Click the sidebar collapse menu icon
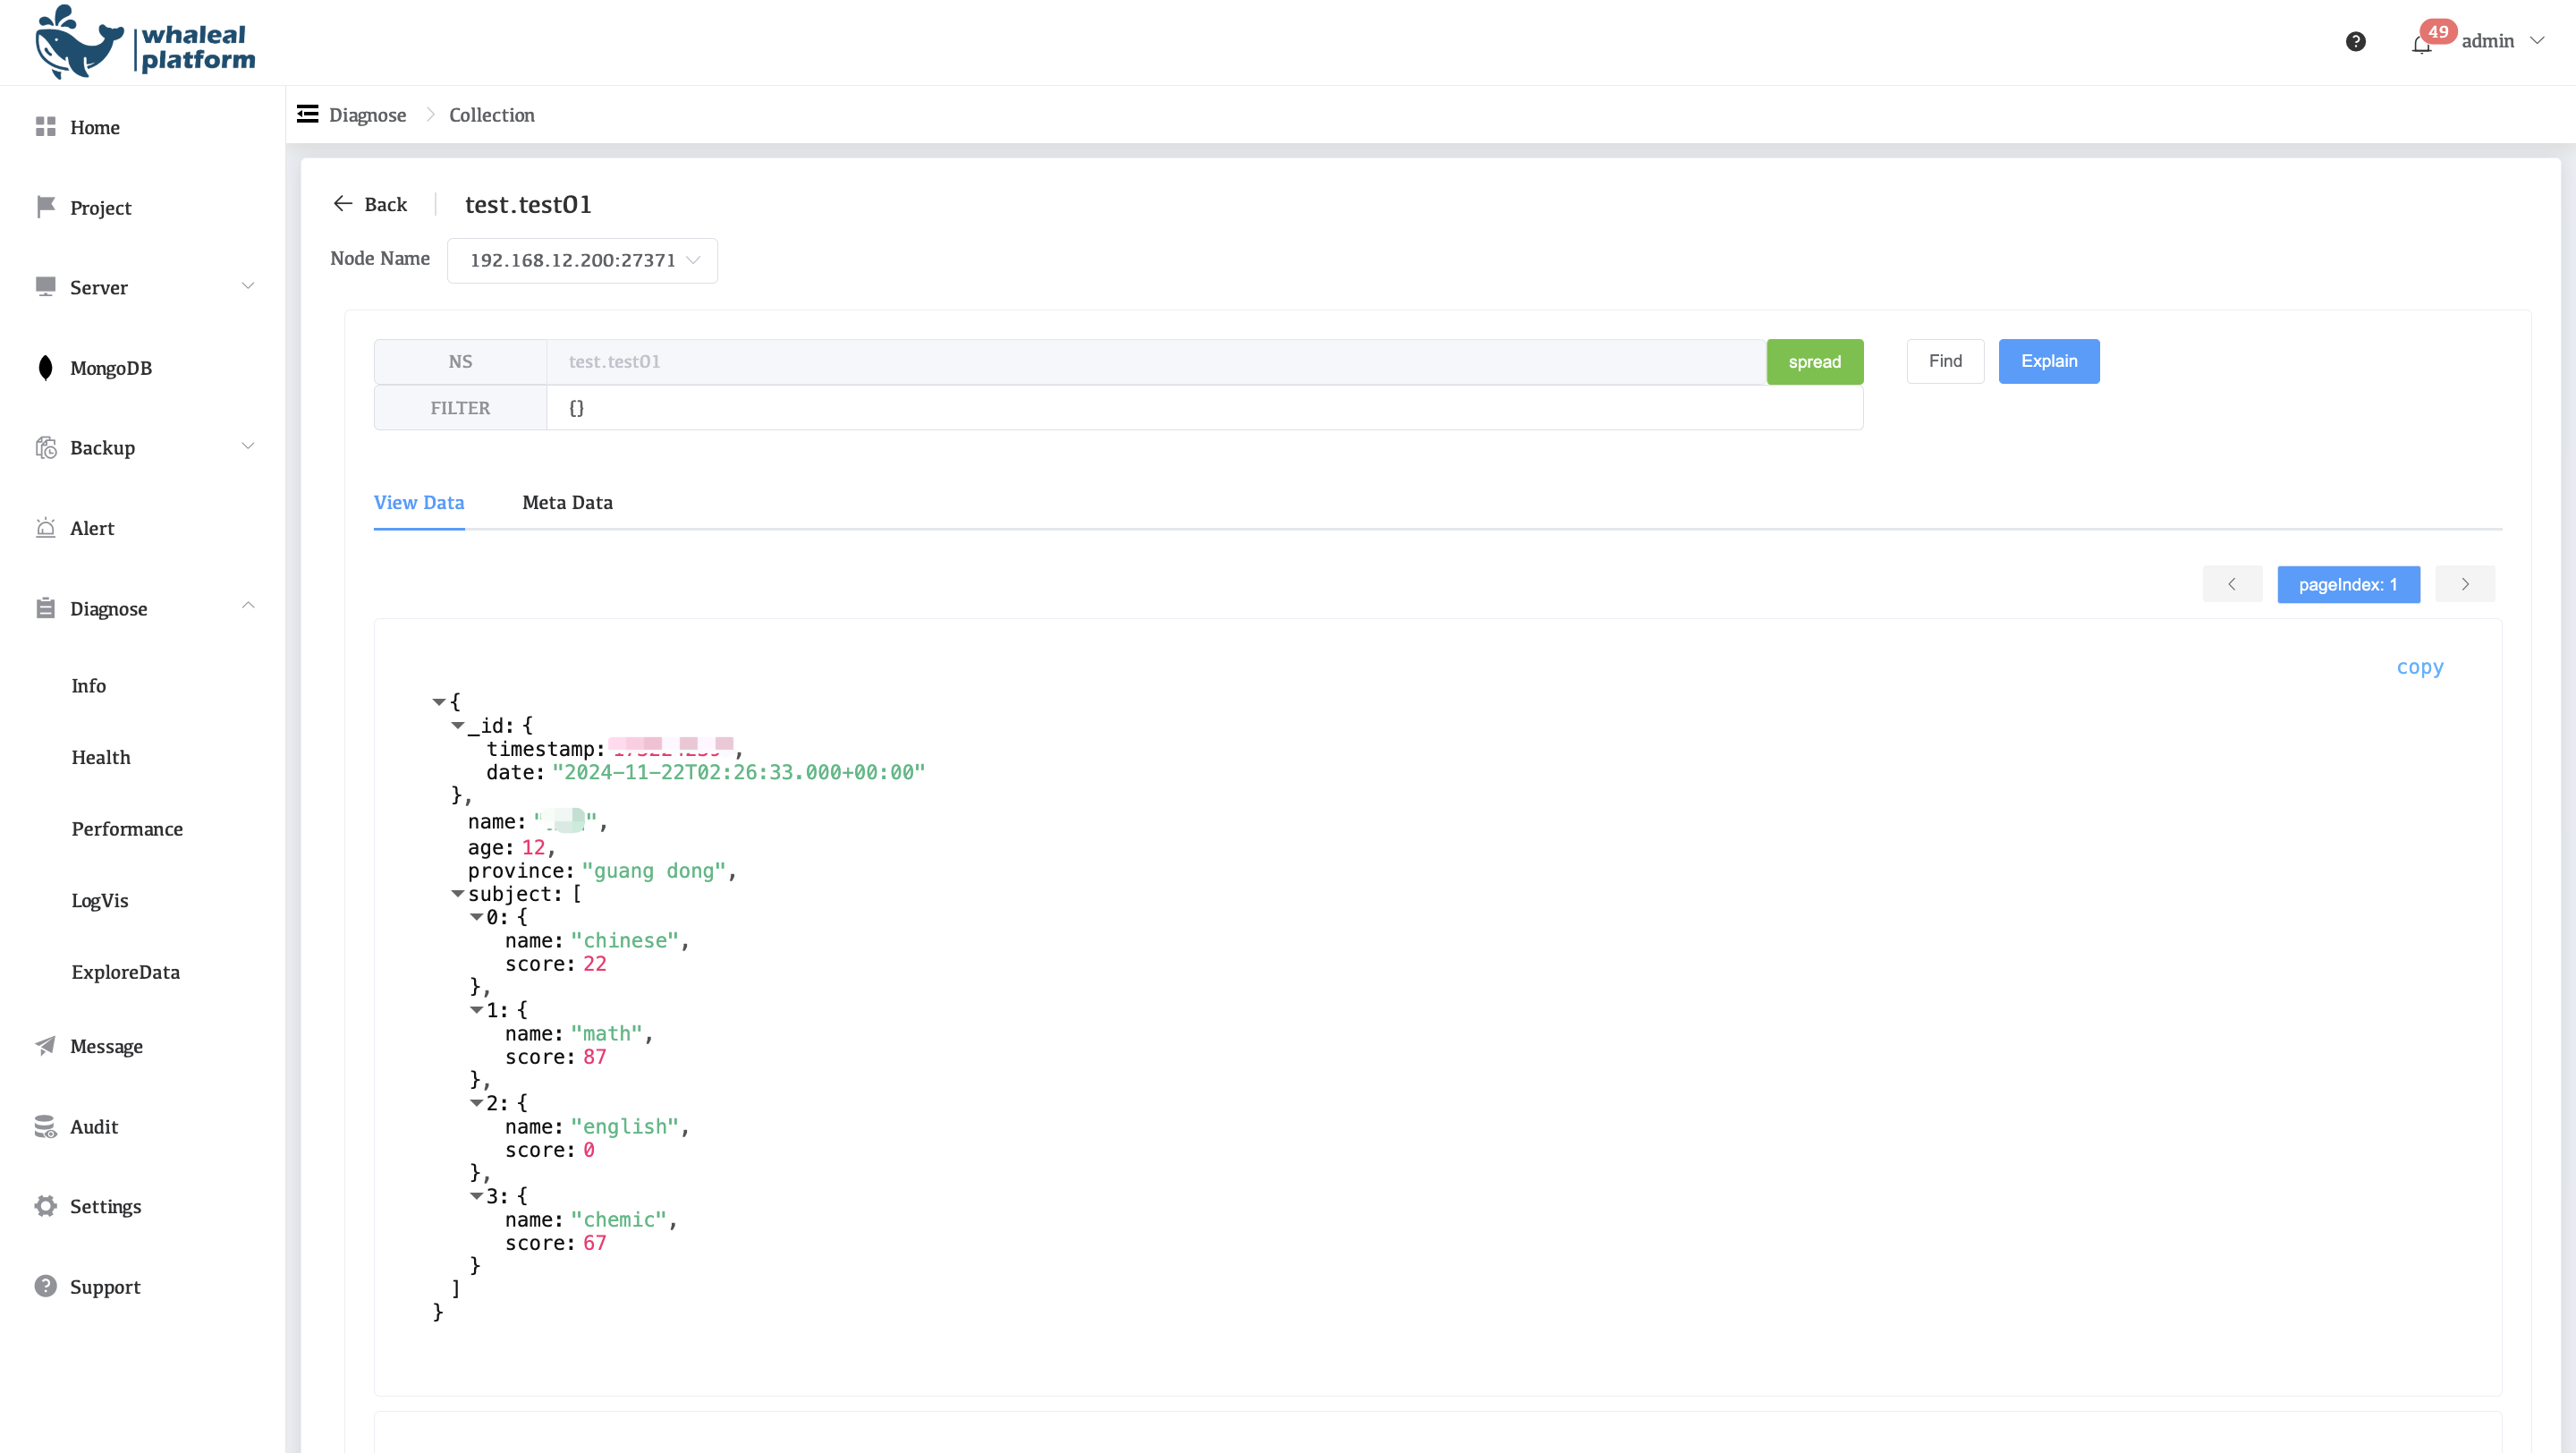Image resolution: width=2576 pixels, height=1453 pixels. [307, 114]
